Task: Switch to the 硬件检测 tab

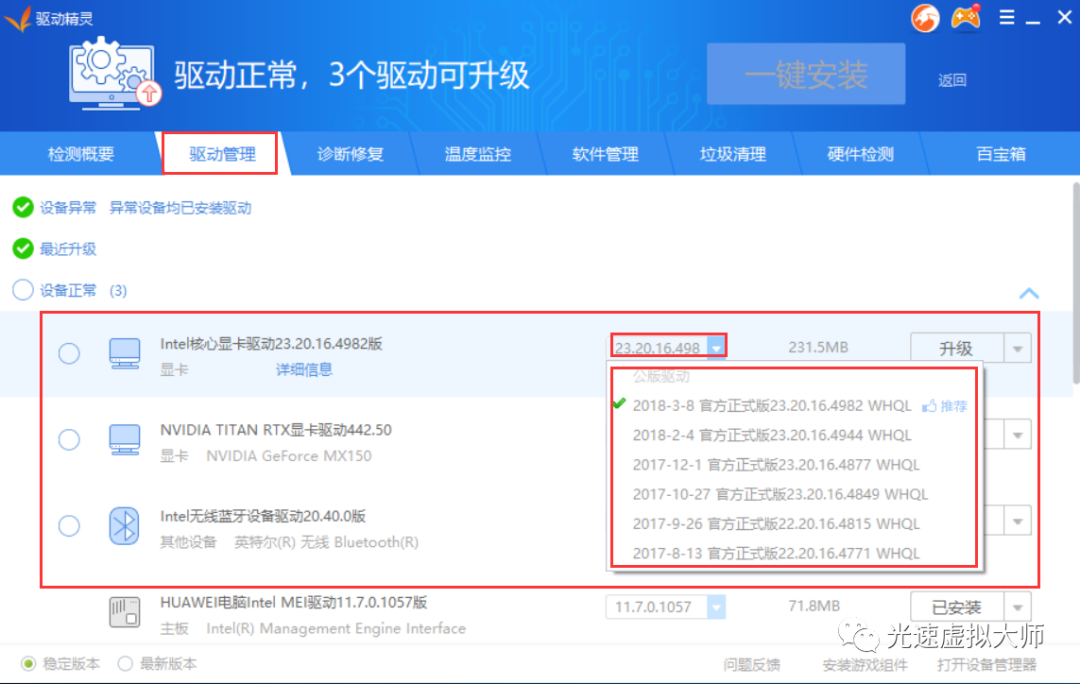Action: [x=860, y=154]
